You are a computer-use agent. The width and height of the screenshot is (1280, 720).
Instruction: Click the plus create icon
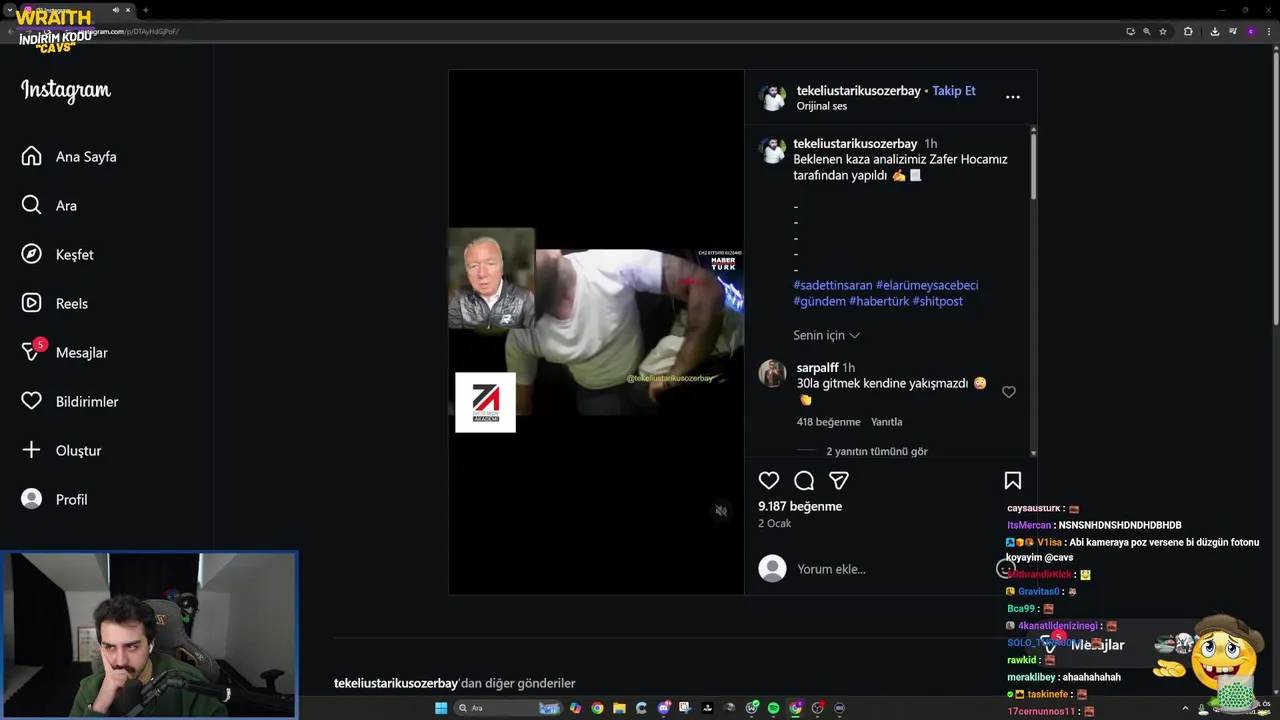(32, 450)
